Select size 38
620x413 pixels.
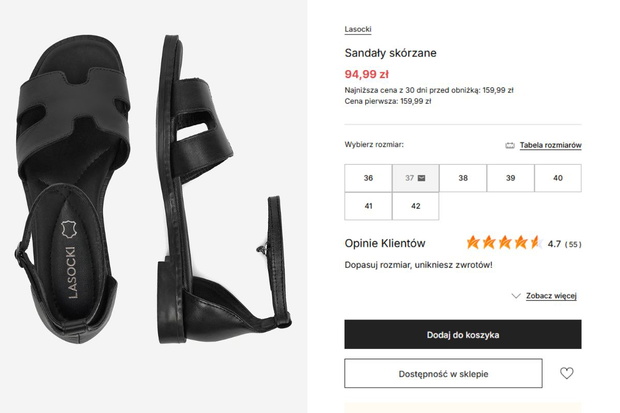tap(463, 178)
